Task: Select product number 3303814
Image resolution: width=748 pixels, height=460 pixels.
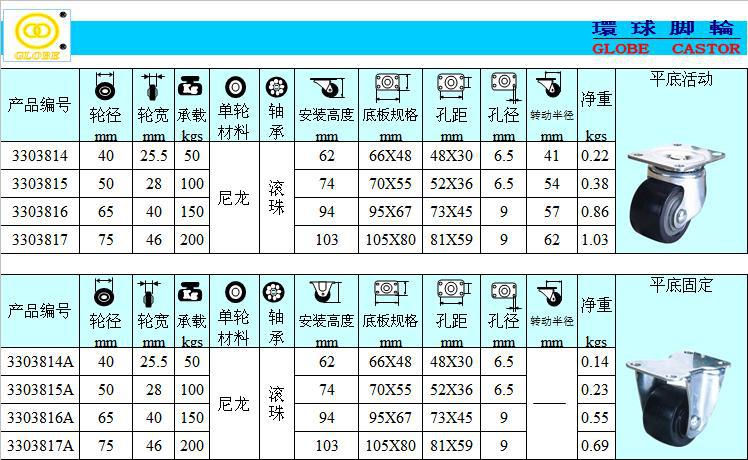Action: [x=39, y=155]
